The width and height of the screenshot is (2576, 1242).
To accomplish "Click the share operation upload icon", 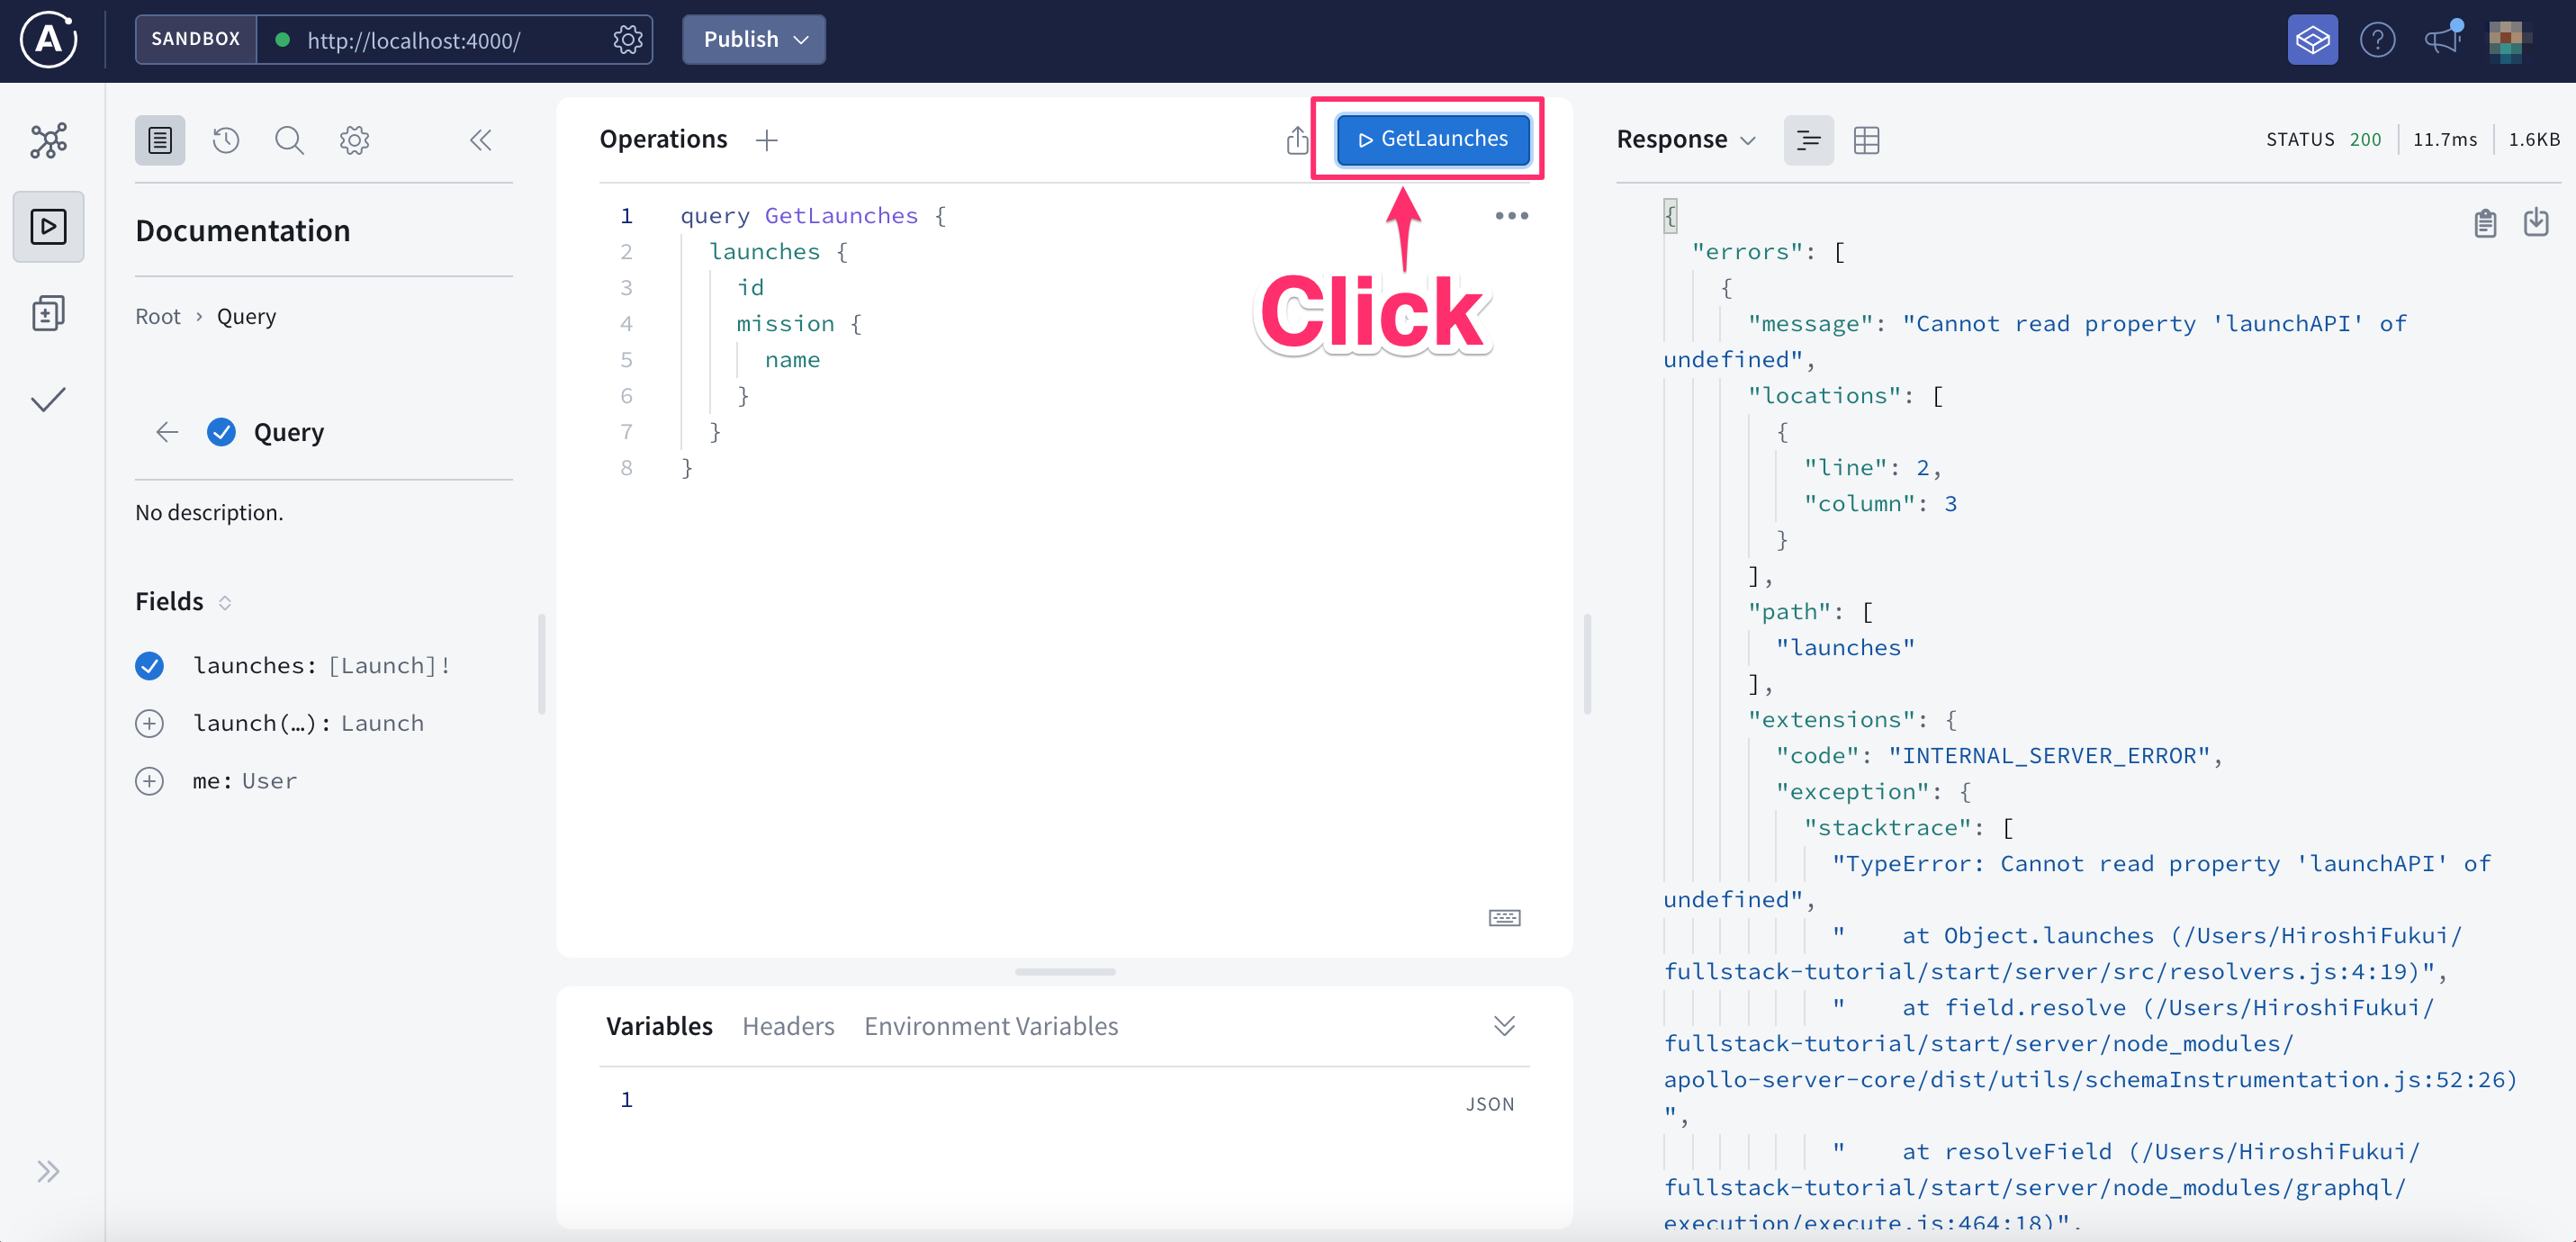I will [1297, 140].
